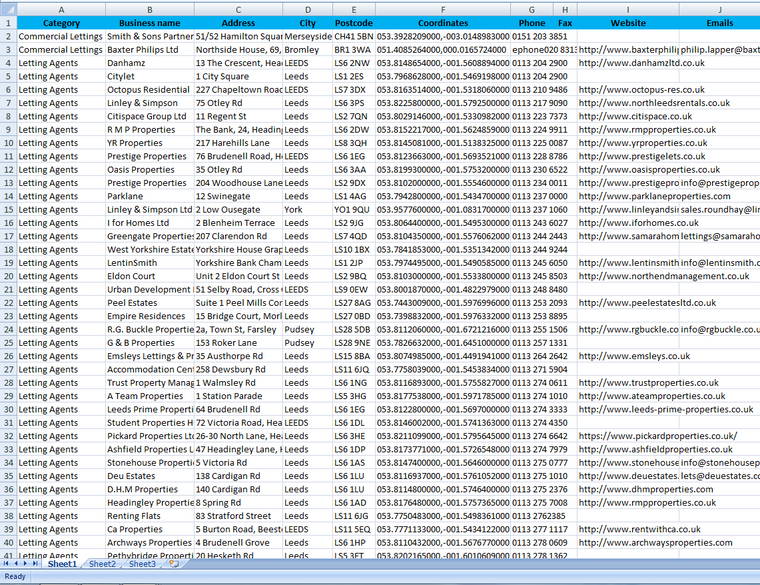Select column I header
This screenshot has width=760, height=585.
coord(628,9)
